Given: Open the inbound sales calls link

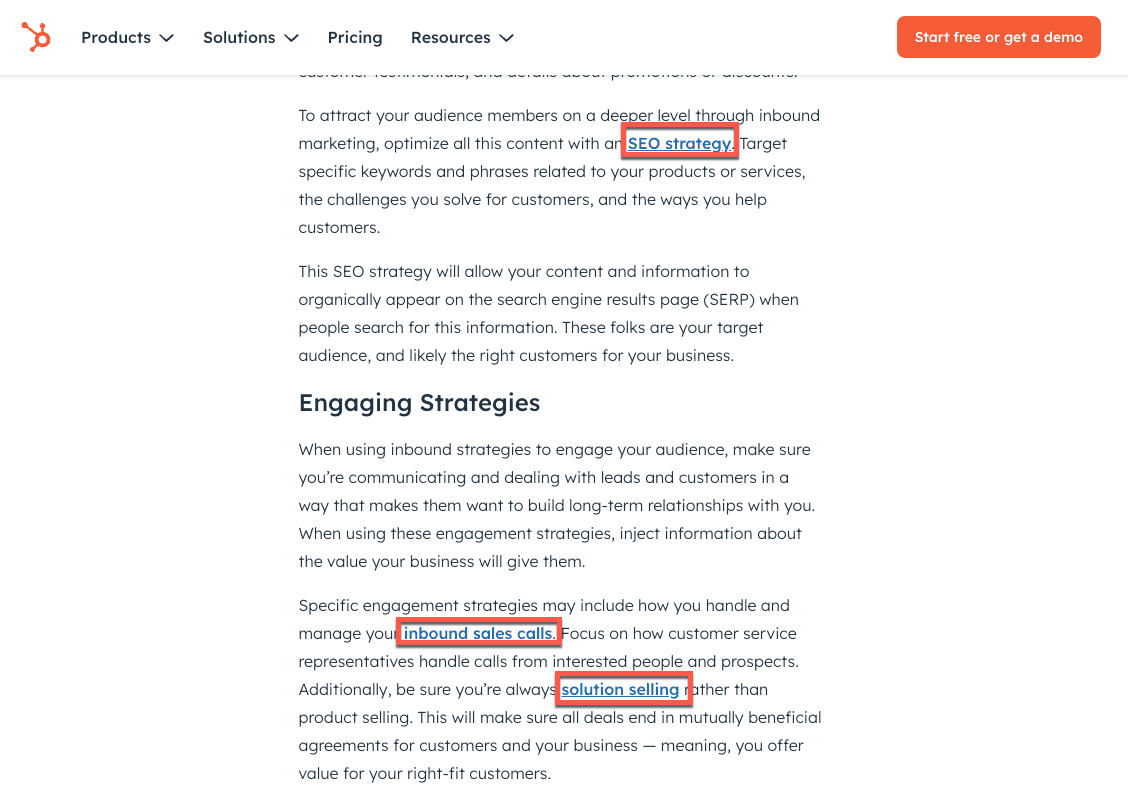Looking at the screenshot, I should 478,634.
